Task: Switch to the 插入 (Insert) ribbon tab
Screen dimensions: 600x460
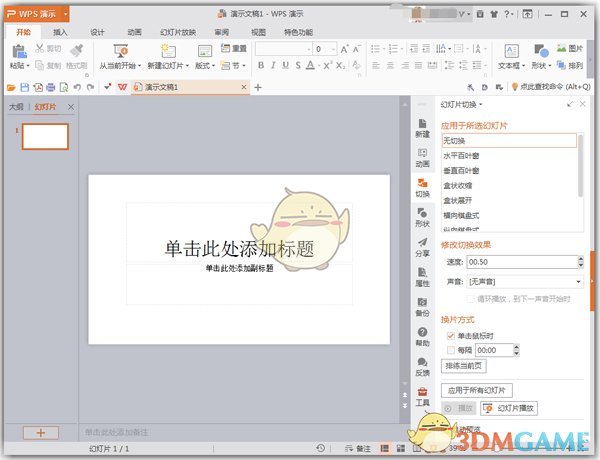Action: [x=60, y=32]
